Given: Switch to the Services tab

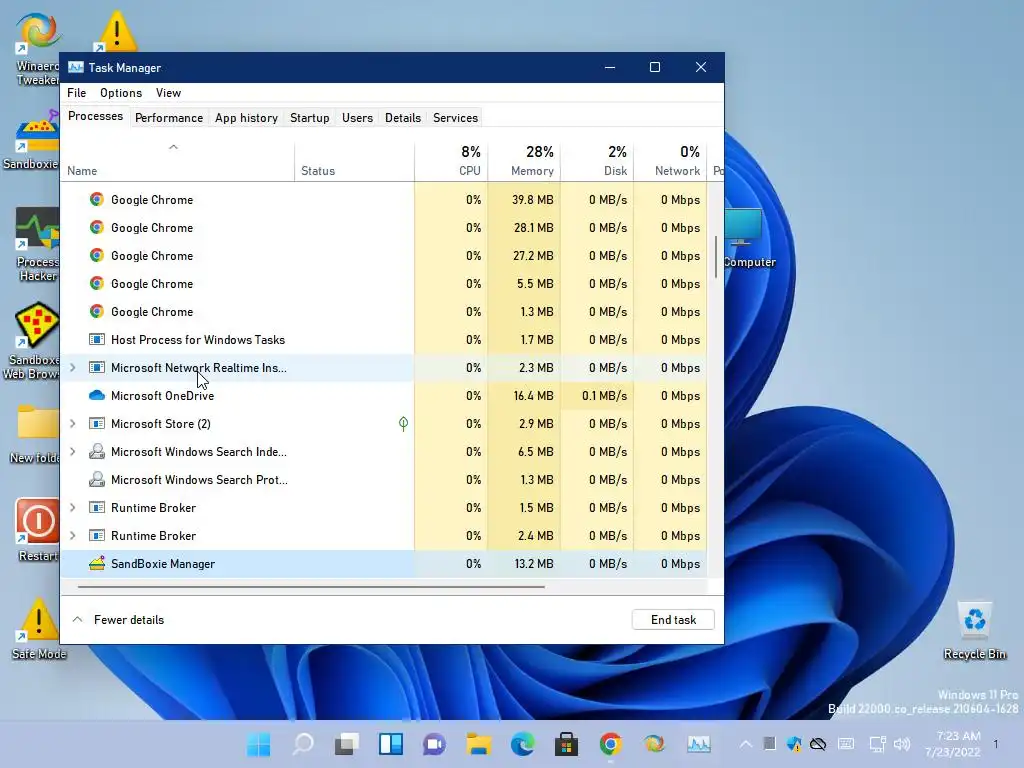Looking at the screenshot, I should click(455, 118).
